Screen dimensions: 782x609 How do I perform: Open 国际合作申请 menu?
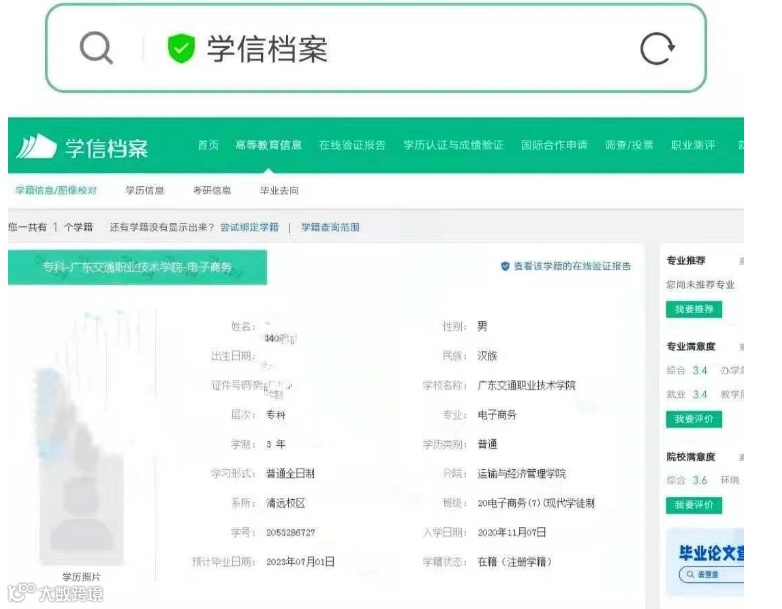coord(554,145)
